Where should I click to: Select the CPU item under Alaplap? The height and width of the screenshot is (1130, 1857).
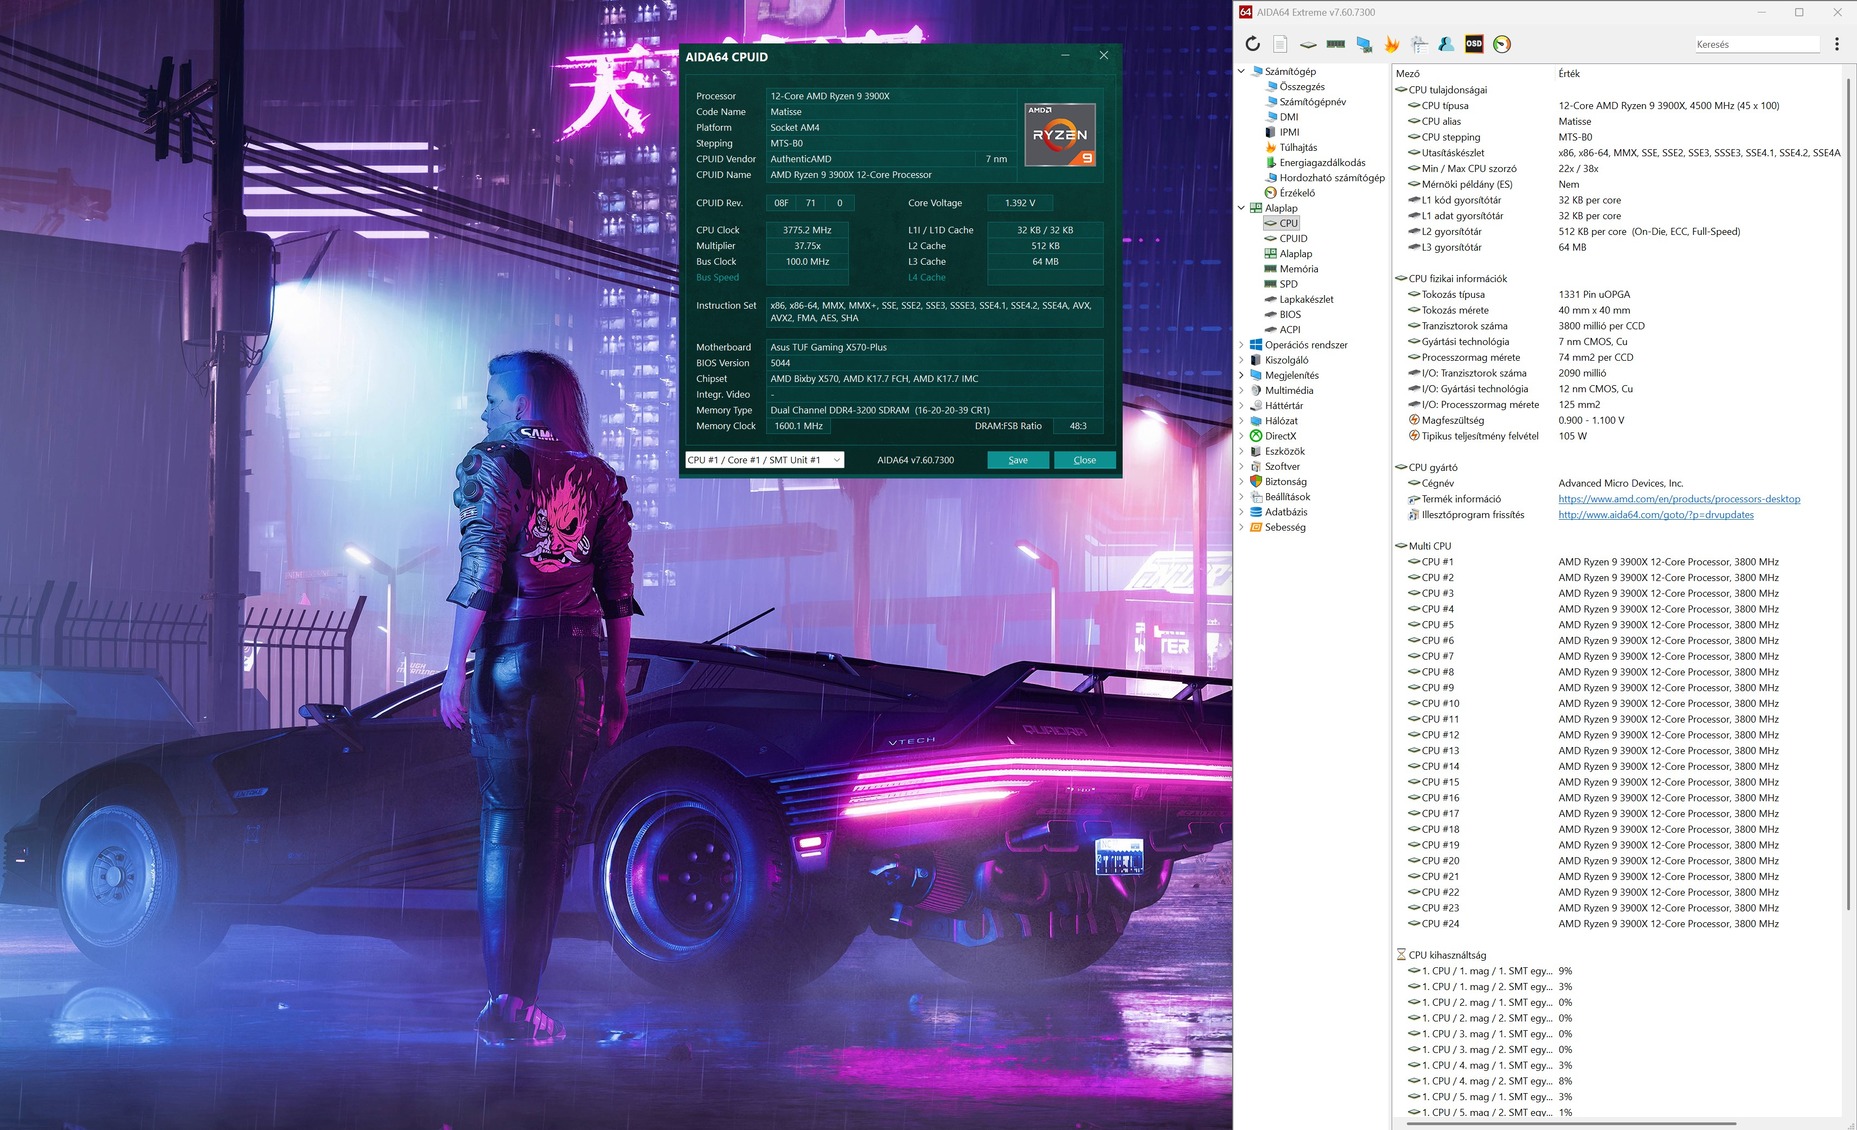[x=1288, y=223]
